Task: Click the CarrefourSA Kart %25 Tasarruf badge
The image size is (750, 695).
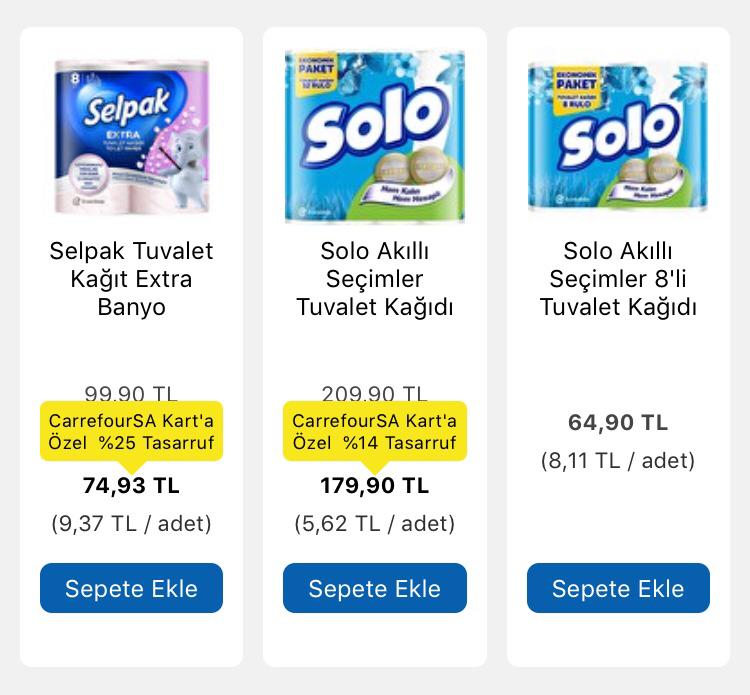Action: [x=131, y=431]
